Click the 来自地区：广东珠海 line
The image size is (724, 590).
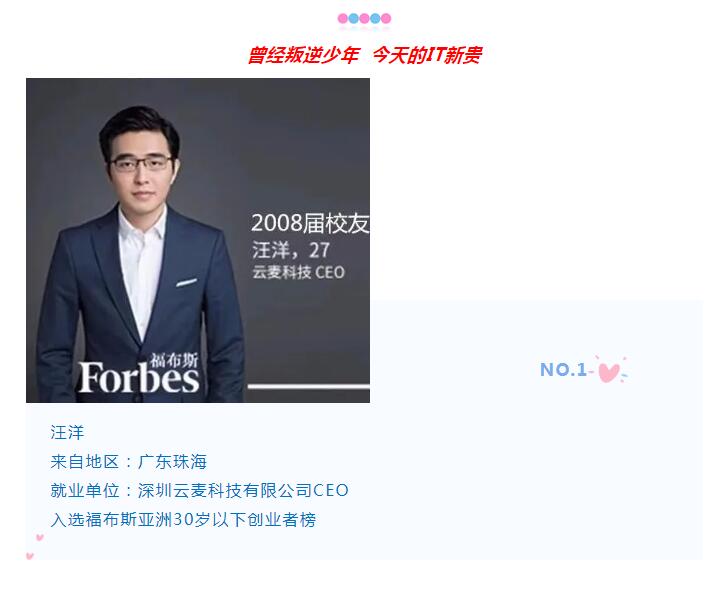pos(129,462)
